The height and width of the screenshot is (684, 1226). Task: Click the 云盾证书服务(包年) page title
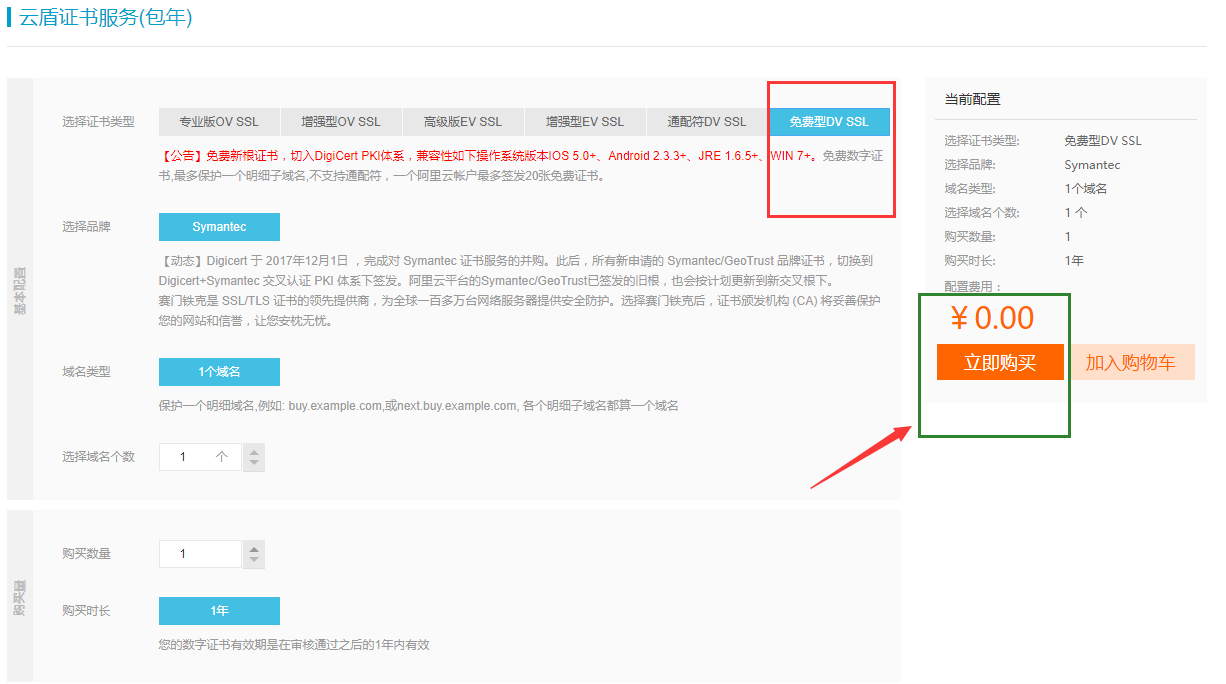click(x=106, y=18)
